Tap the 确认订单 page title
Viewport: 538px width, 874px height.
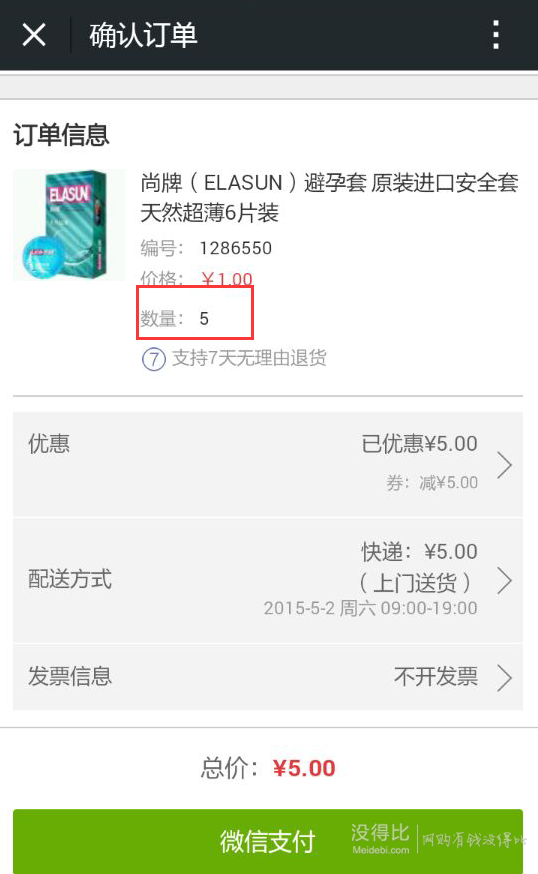click(143, 35)
